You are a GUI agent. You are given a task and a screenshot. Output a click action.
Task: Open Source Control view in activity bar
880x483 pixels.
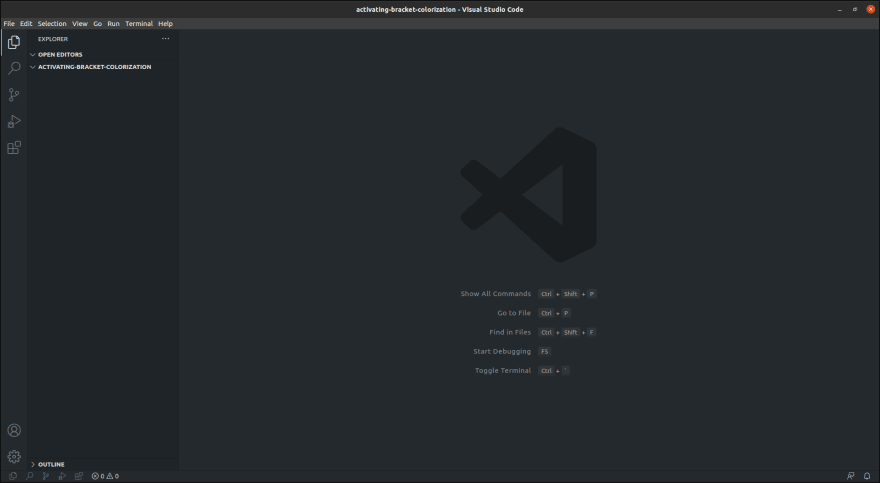point(14,95)
